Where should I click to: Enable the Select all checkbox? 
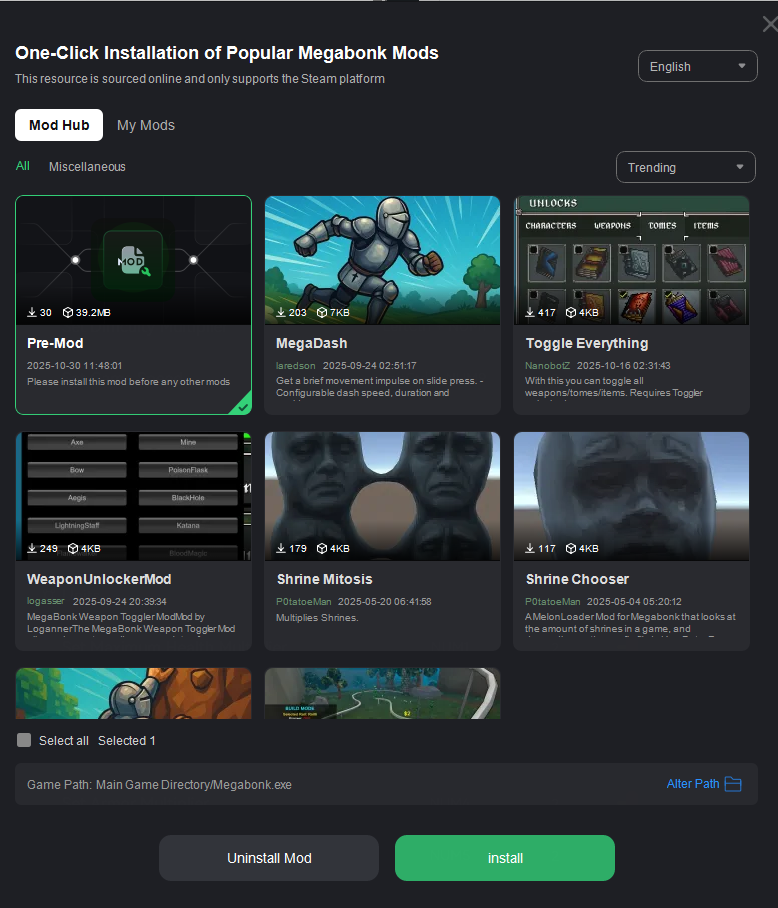pos(24,741)
